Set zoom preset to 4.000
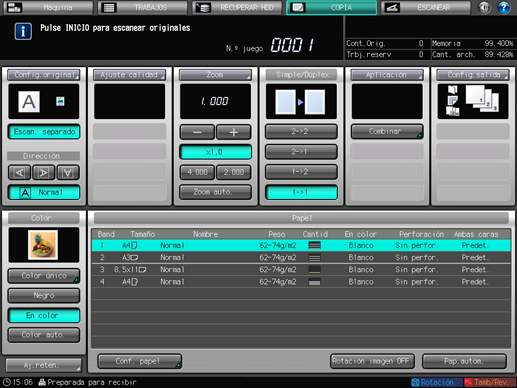517x388 pixels. (x=197, y=172)
